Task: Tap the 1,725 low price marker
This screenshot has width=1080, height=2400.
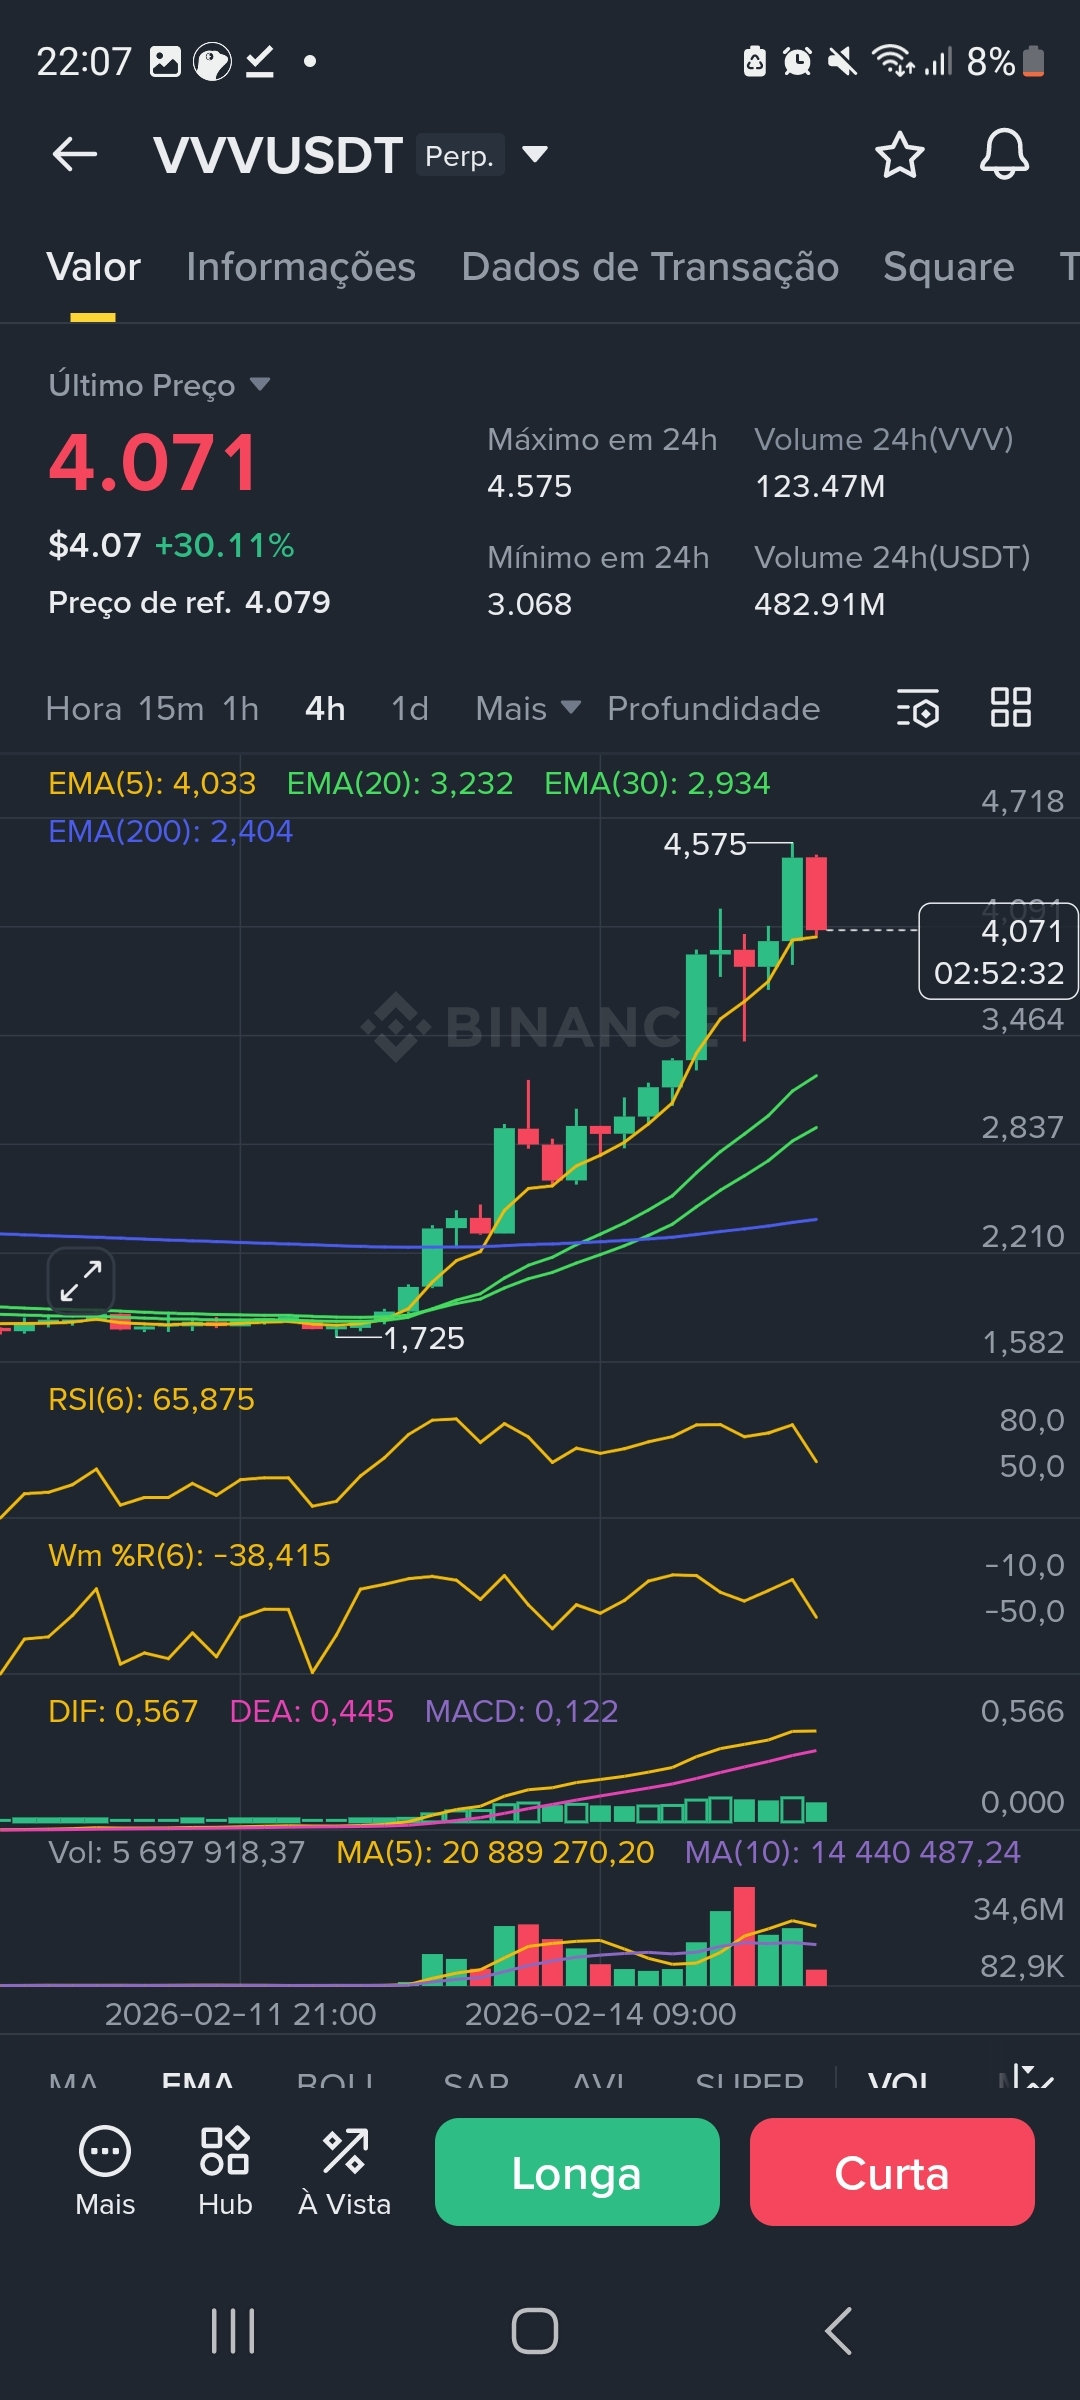Action: 424,1338
